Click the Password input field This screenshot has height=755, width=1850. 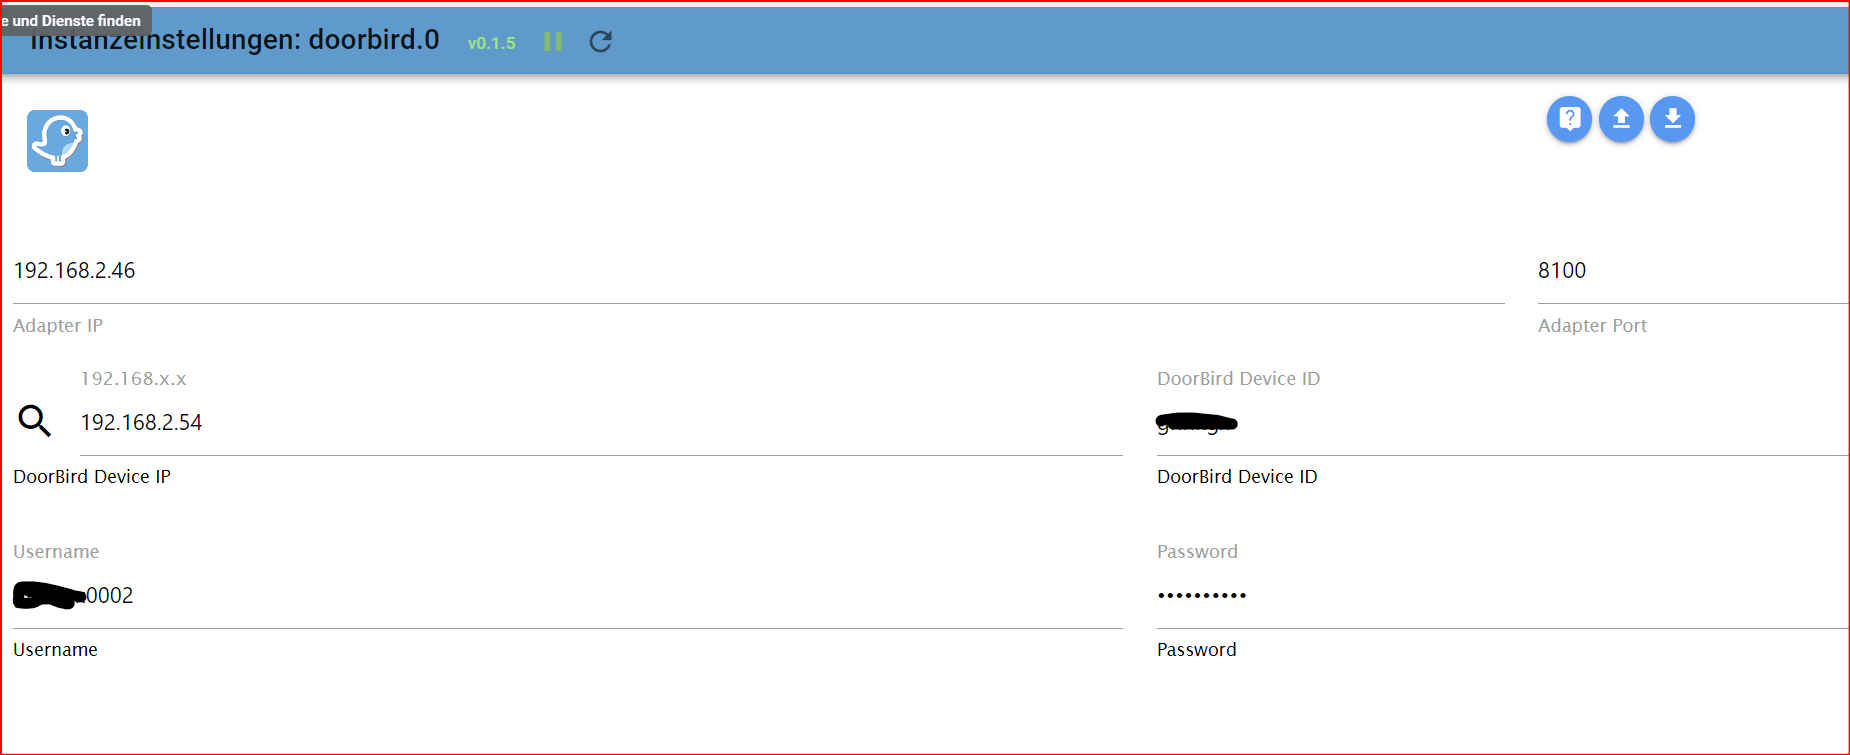[x=1502, y=596]
